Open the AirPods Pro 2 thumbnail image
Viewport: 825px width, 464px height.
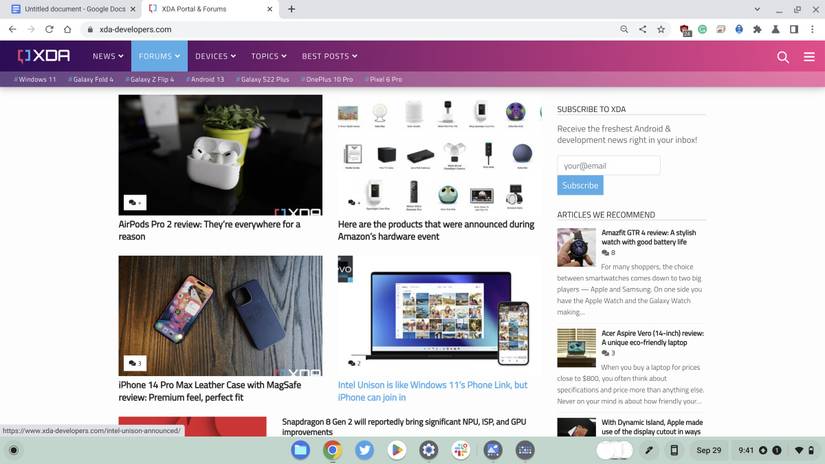click(220, 155)
